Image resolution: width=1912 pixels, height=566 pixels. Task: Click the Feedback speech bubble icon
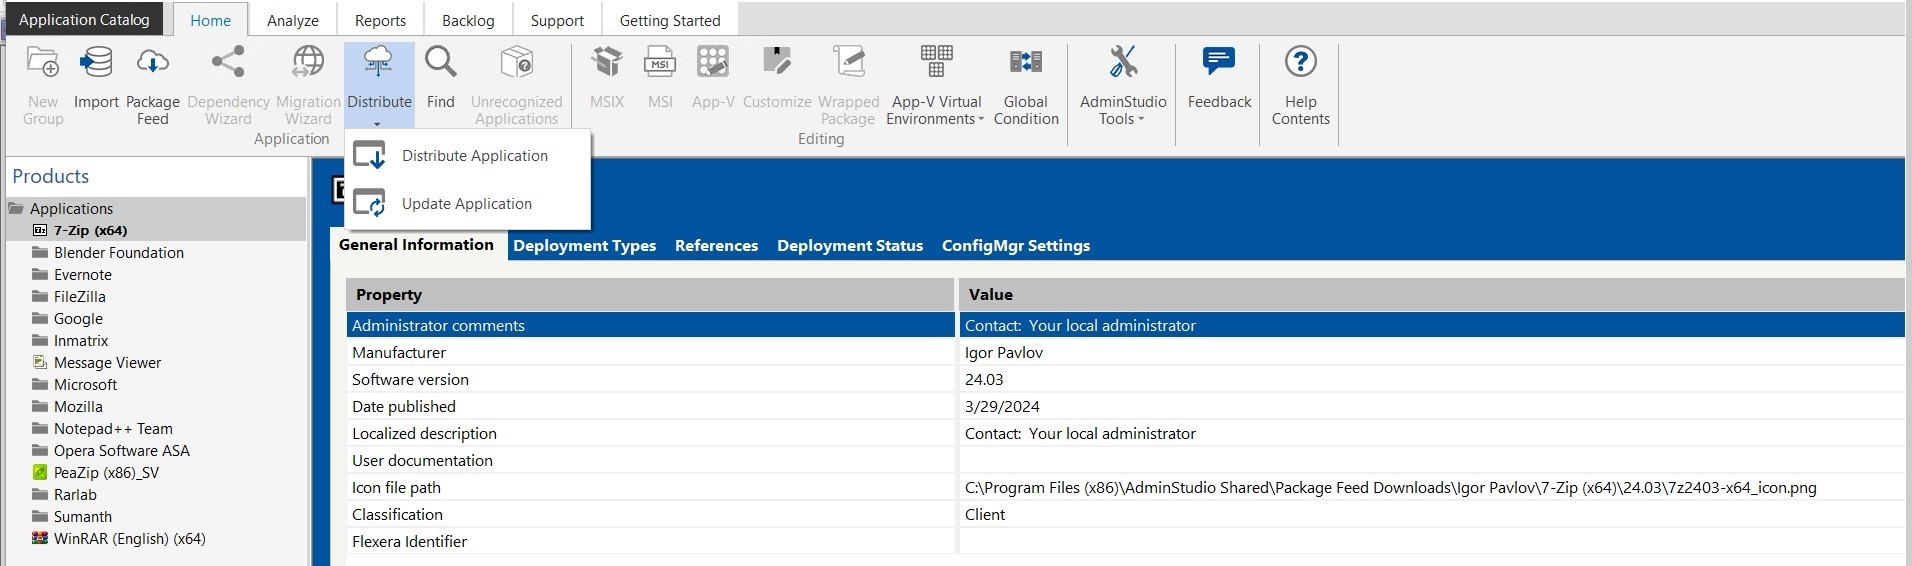point(1218,64)
